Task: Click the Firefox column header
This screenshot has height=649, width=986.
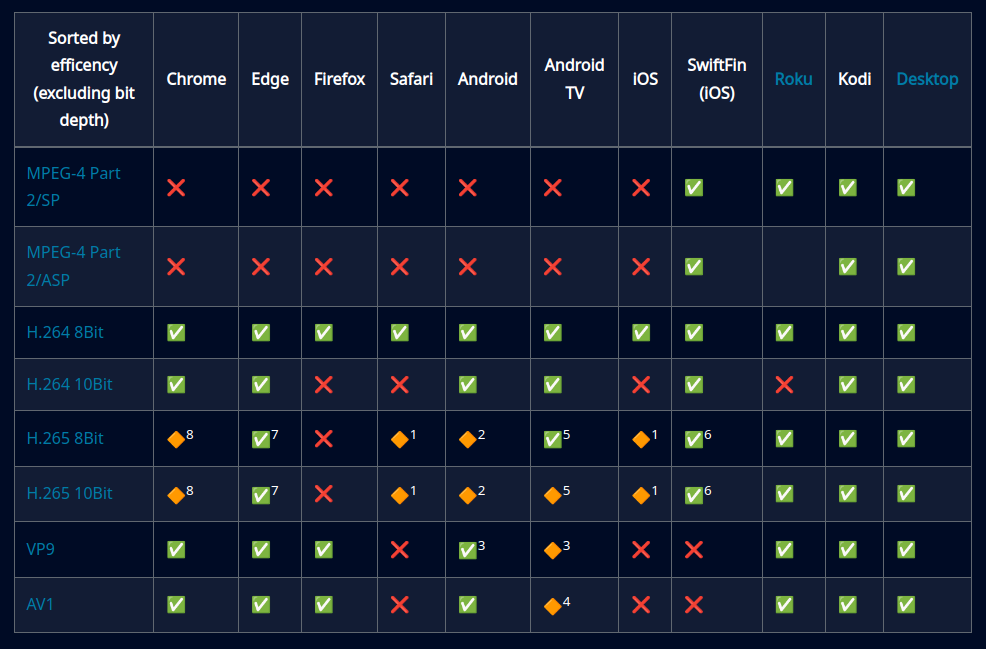Action: [x=339, y=79]
